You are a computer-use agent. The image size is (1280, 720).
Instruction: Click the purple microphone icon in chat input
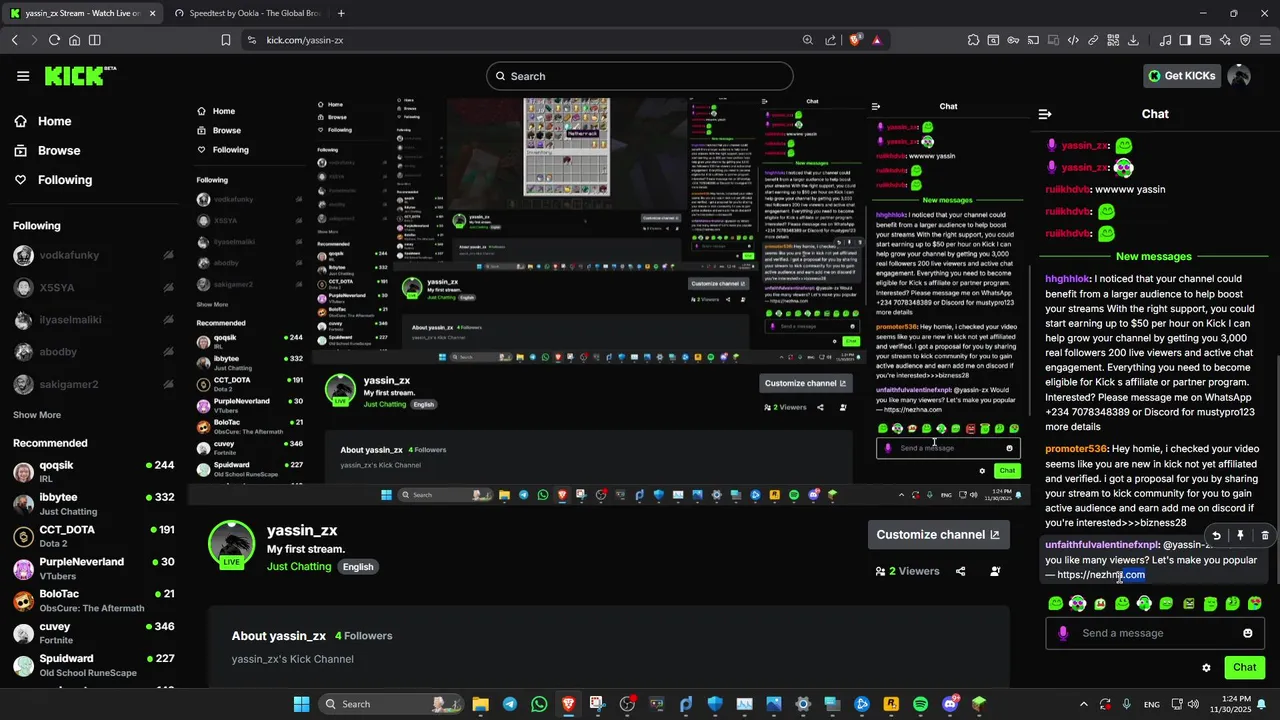[1063, 633]
